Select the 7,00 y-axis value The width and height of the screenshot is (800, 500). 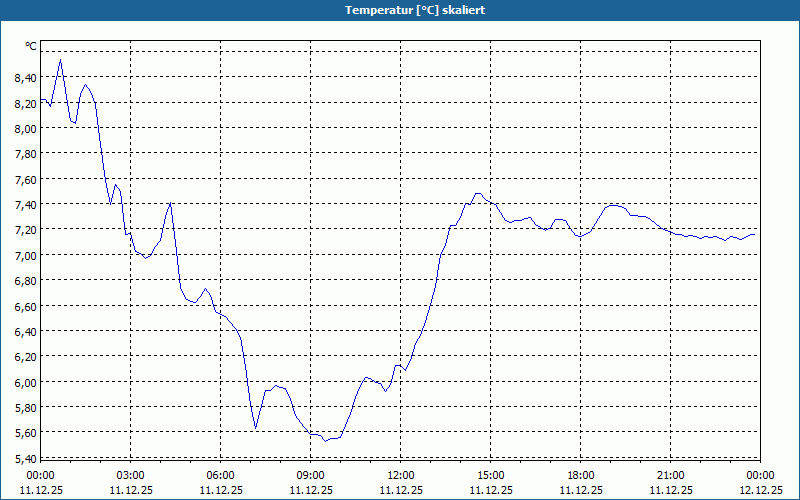[26, 256]
